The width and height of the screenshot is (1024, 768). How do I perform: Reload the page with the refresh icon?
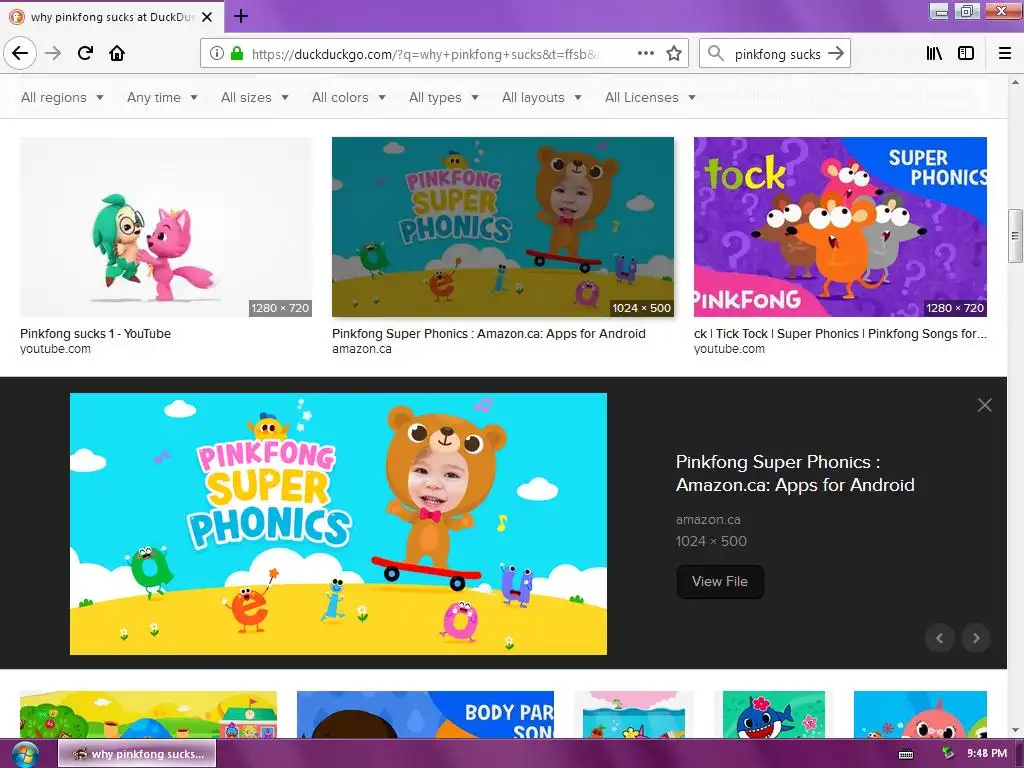pos(85,53)
